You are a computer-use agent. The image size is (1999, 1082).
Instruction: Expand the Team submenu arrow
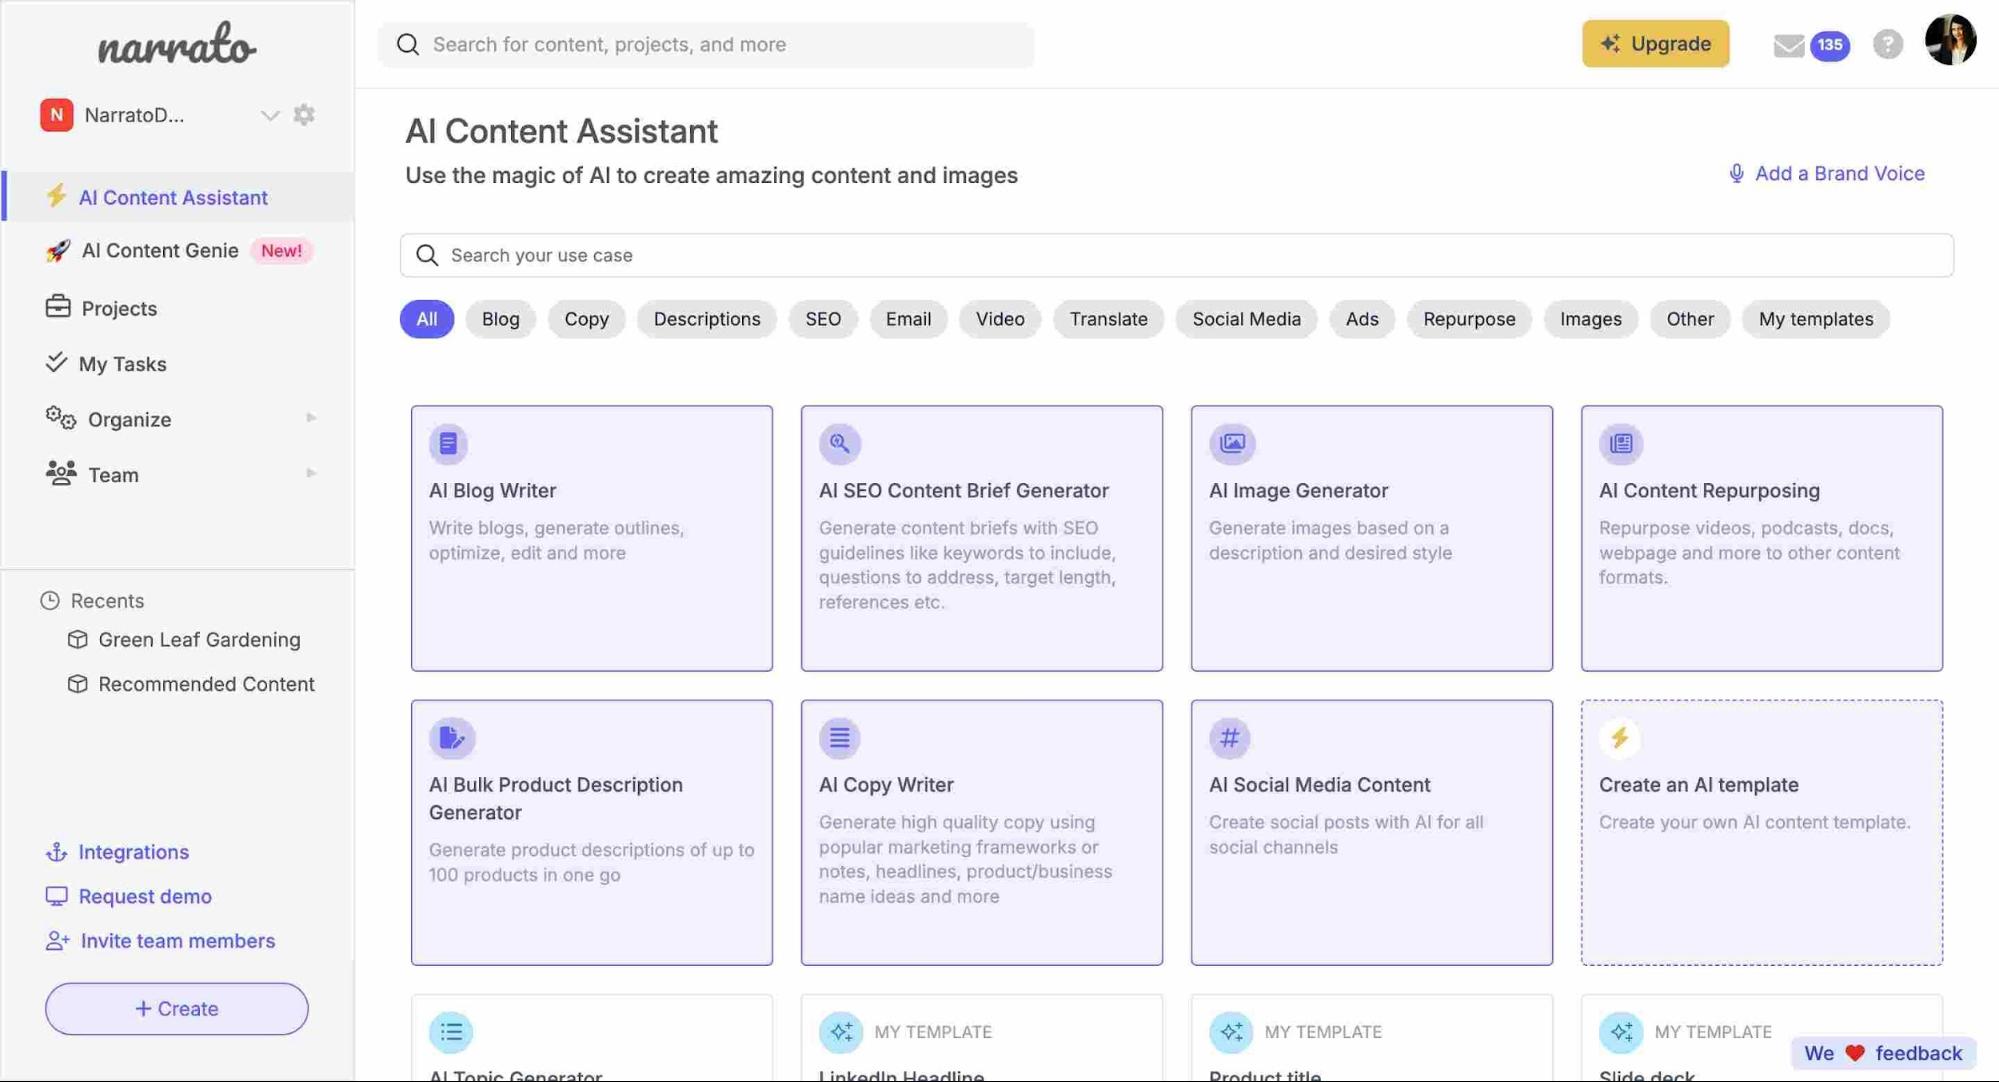(311, 473)
